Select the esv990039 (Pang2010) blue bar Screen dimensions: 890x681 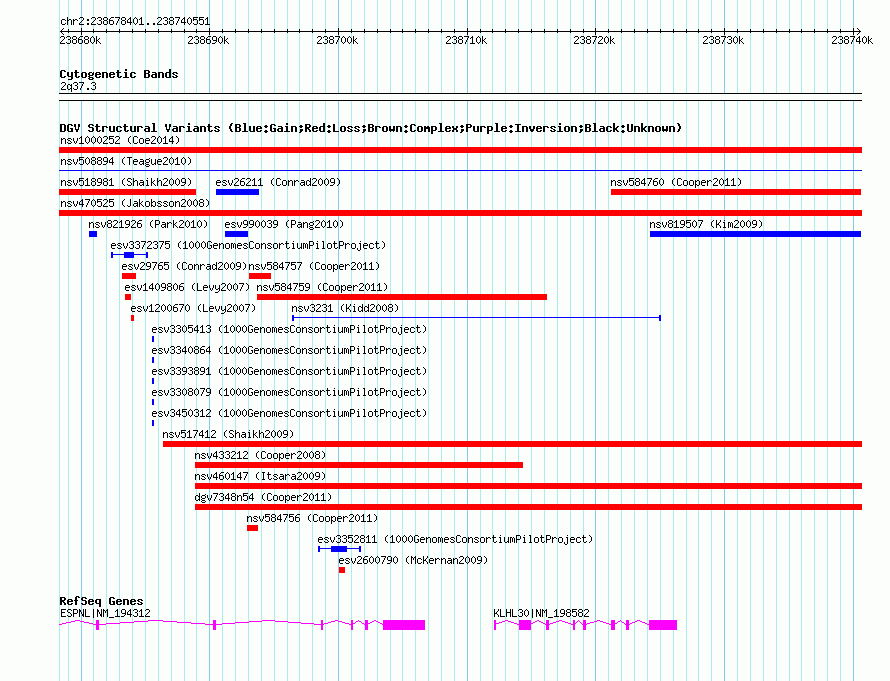point(236,234)
